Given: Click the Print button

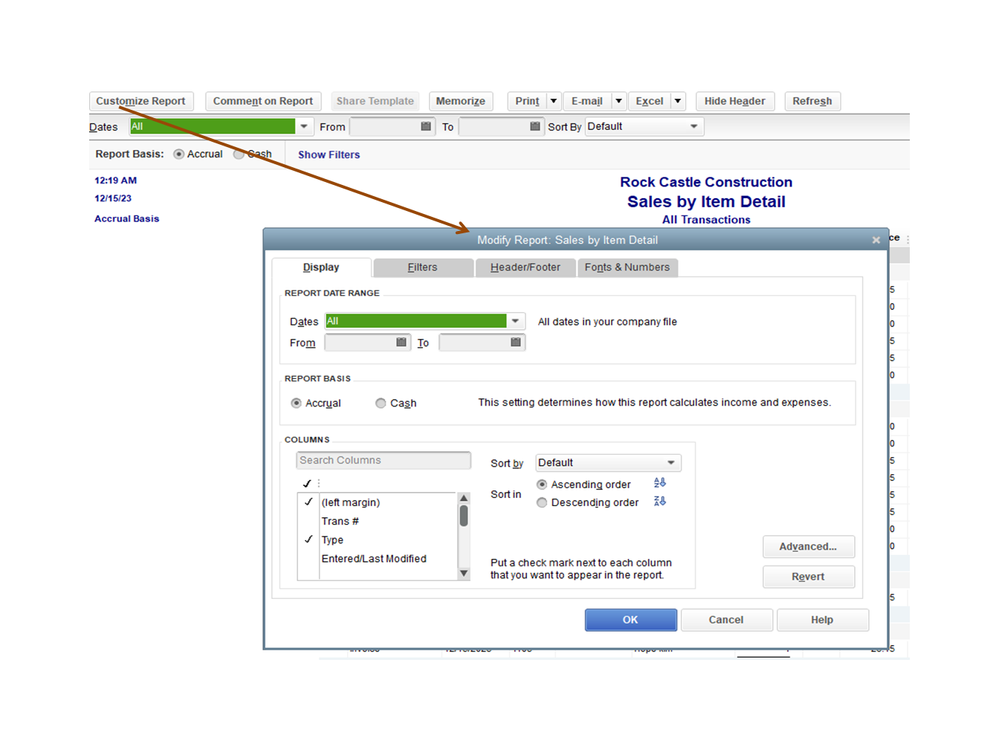Looking at the screenshot, I should (x=527, y=101).
